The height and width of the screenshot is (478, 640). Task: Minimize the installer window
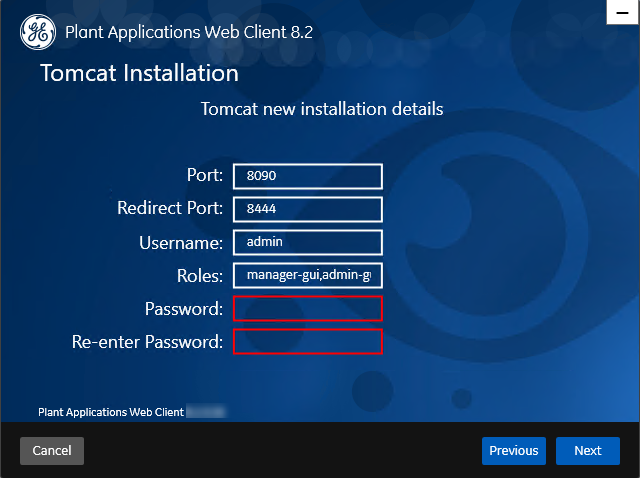click(622, 12)
